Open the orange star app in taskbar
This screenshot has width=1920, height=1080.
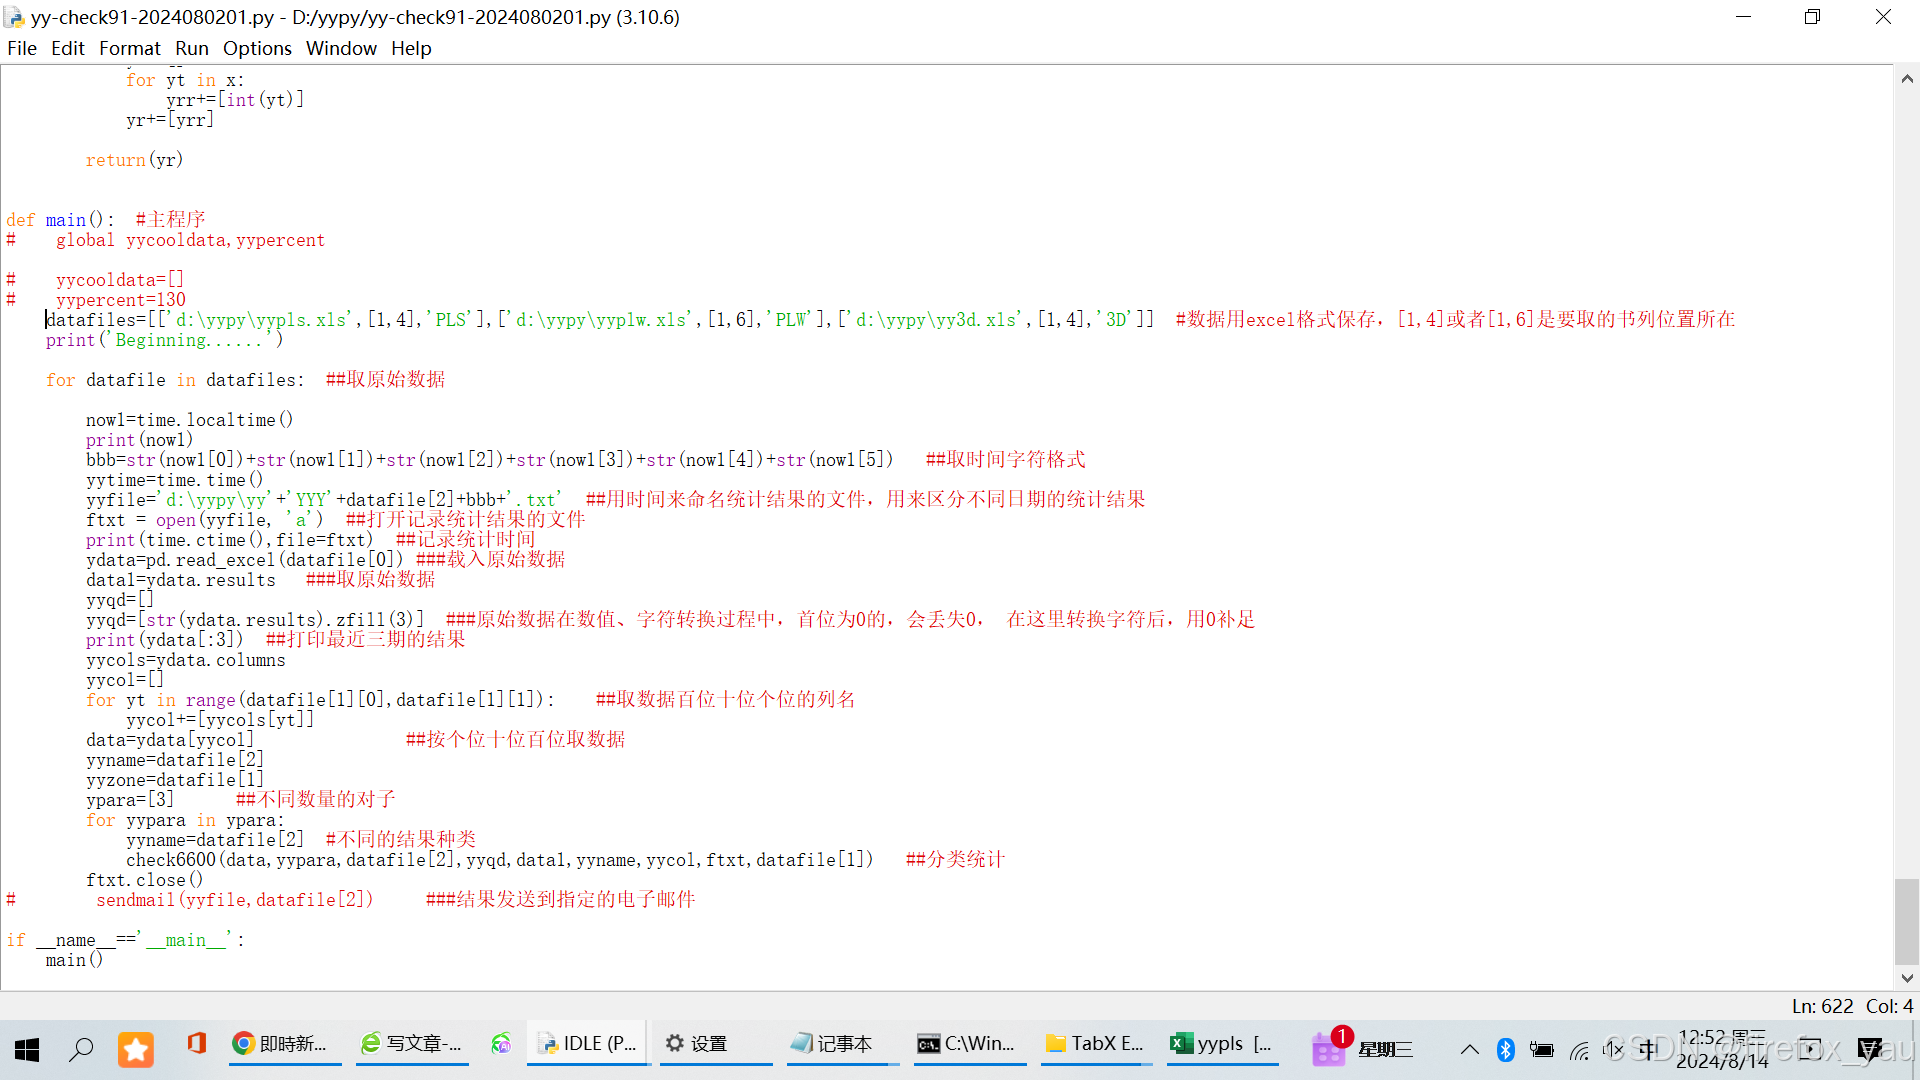(x=136, y=1049)
